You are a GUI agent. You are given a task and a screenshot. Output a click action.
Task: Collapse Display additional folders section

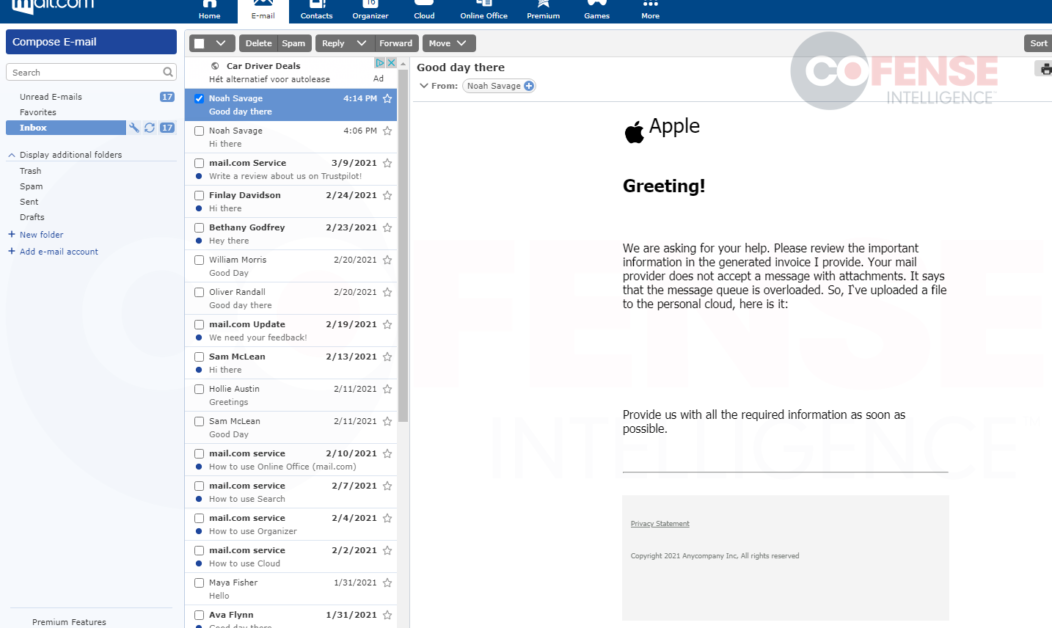(11, 155)
